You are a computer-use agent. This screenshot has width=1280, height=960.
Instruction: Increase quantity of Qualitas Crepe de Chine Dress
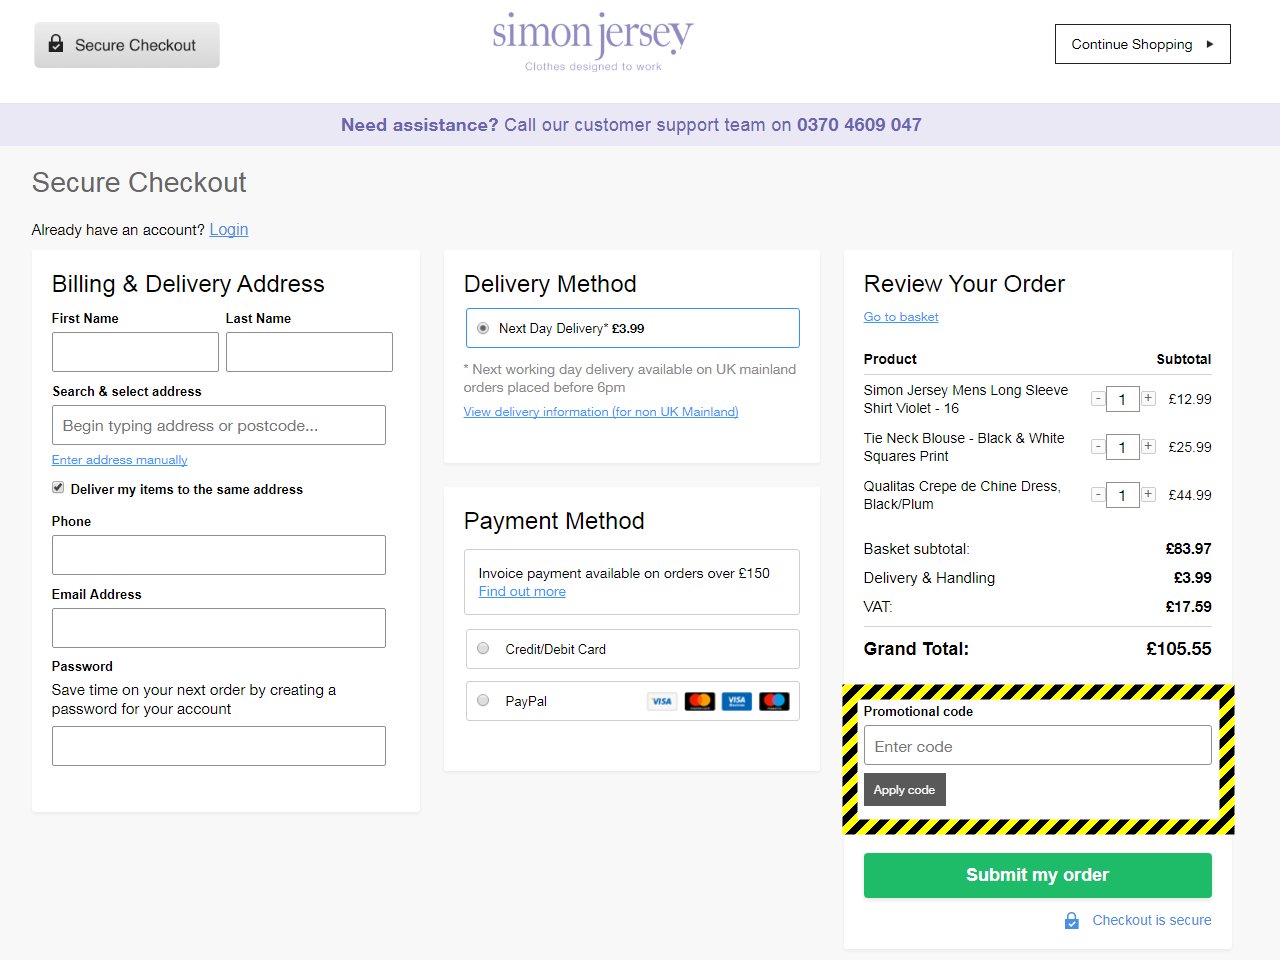(1148, 494)
